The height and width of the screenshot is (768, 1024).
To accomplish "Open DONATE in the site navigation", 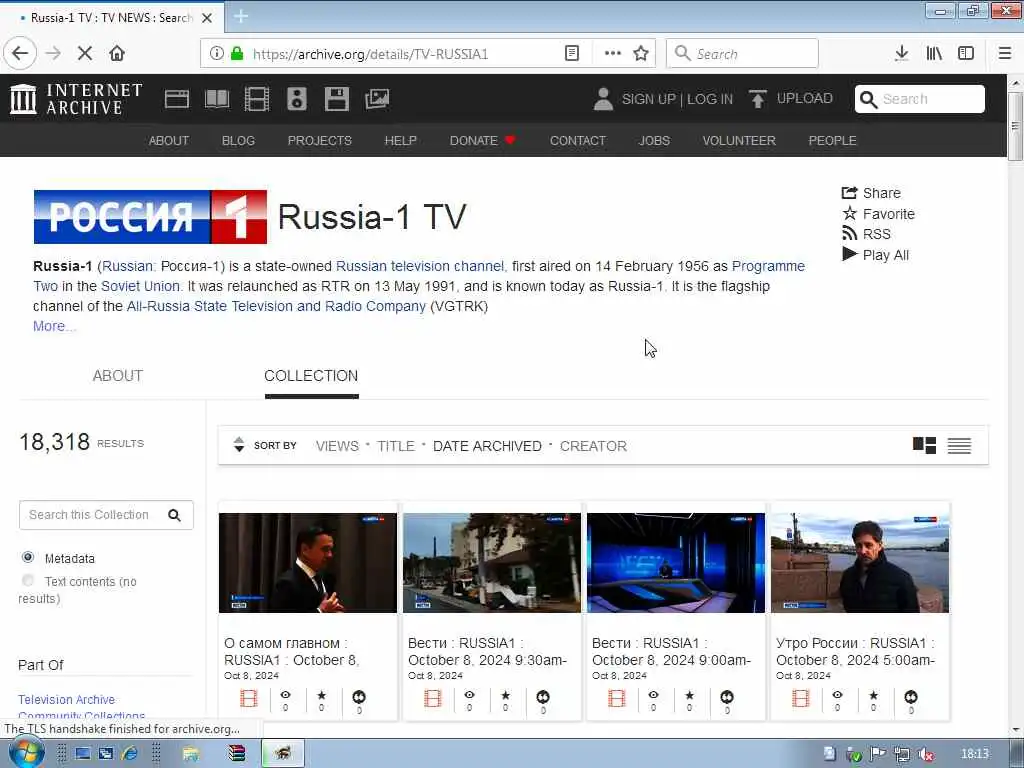I will coord(483,140).
